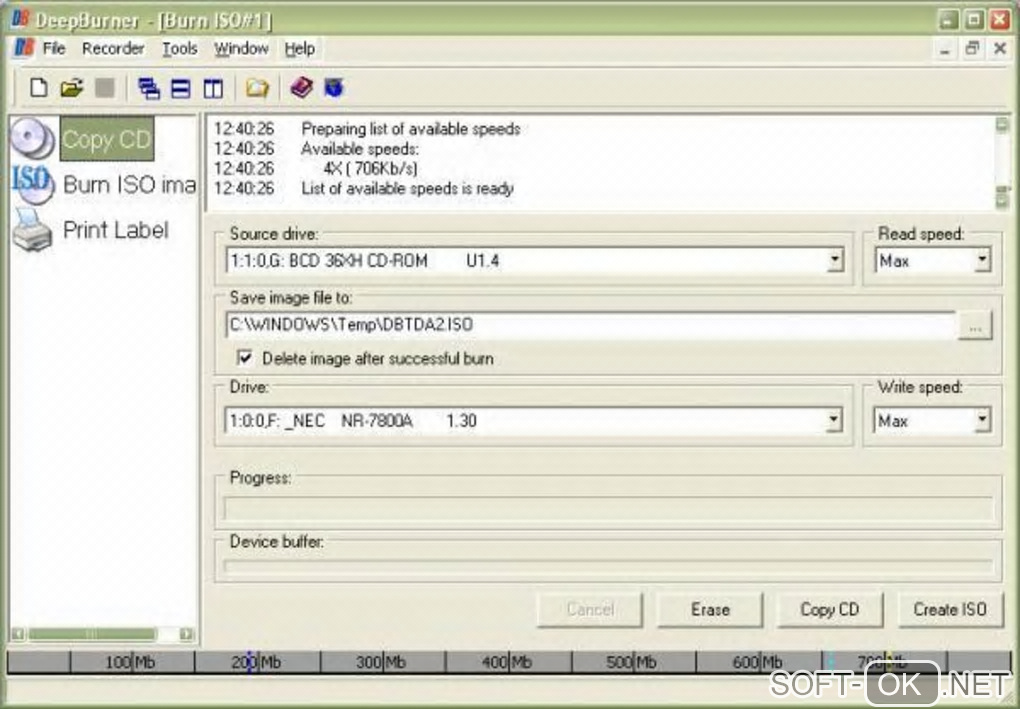Click the DeepBurner logo beside File menu
The height and width of the screenshot is (709, 1020).
pyautogui.click(x=24, y=48)
